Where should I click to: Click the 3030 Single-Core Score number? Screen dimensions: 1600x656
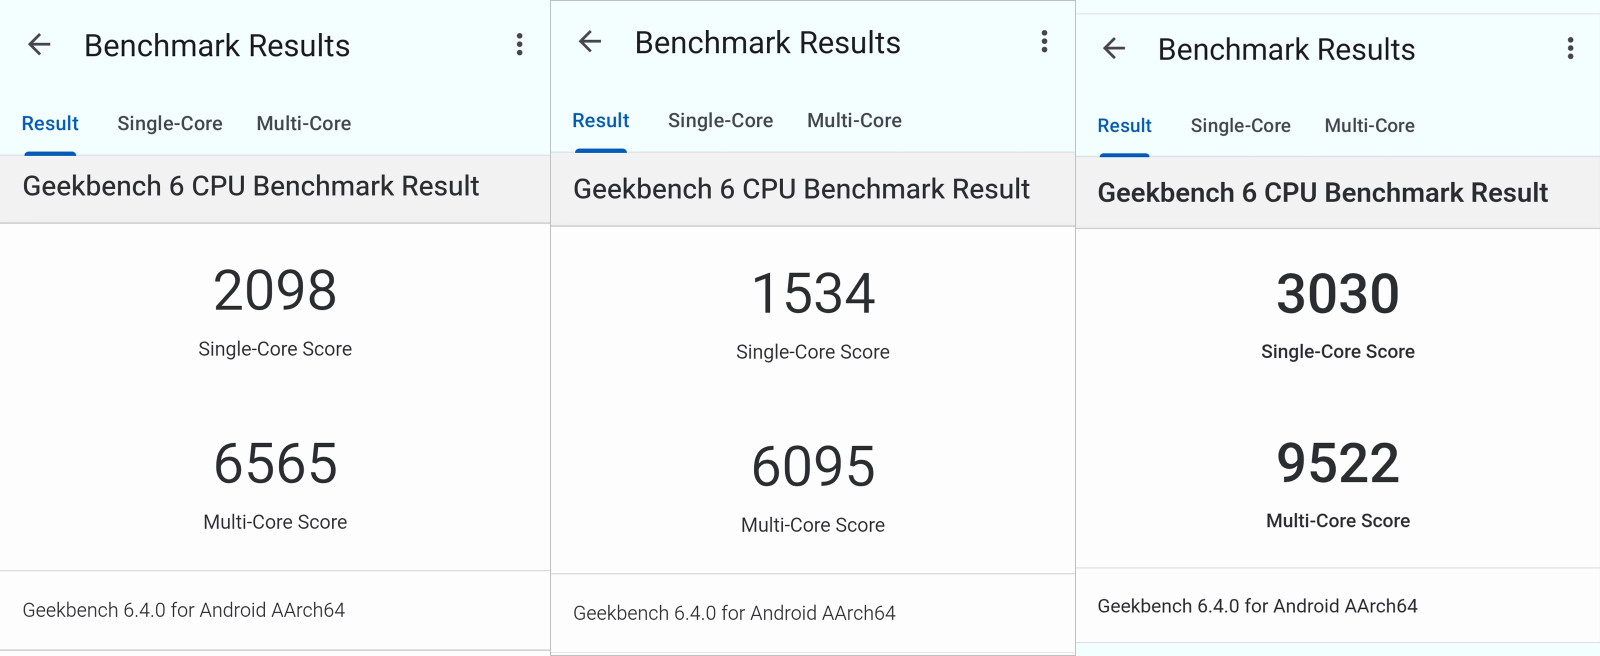[x=1338, y=294]
